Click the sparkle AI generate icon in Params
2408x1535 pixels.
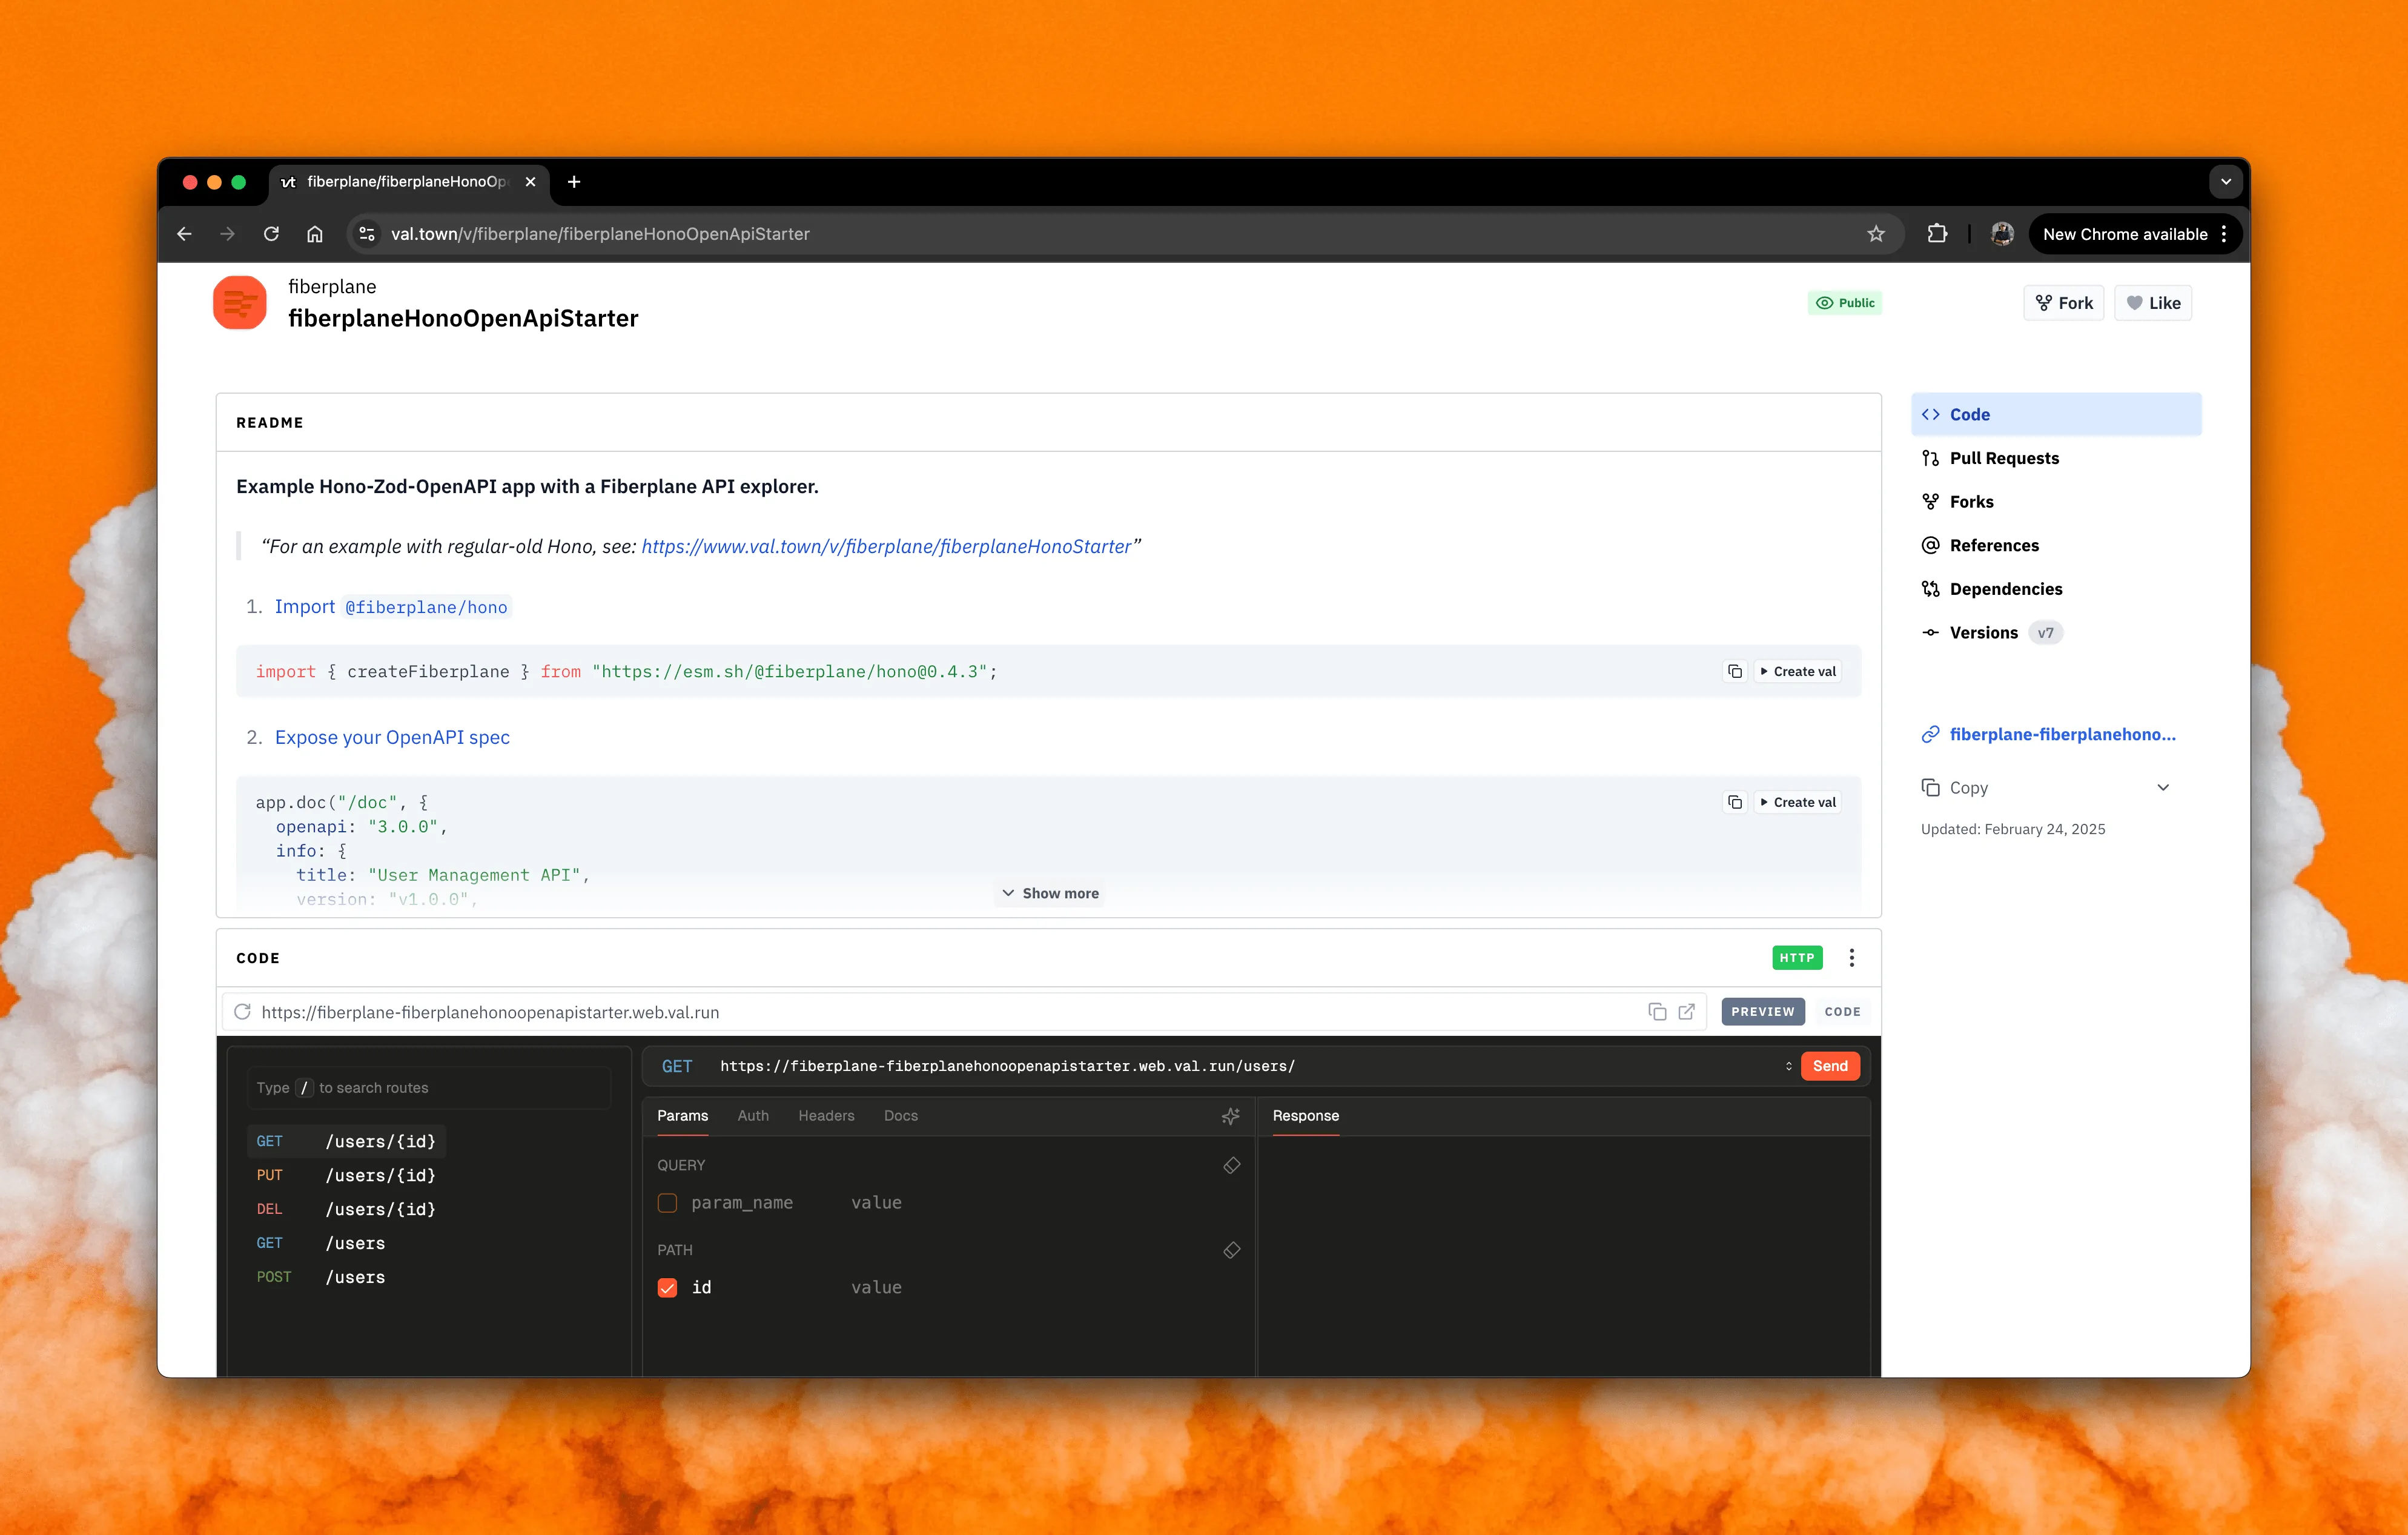tap(1231, 1116)
